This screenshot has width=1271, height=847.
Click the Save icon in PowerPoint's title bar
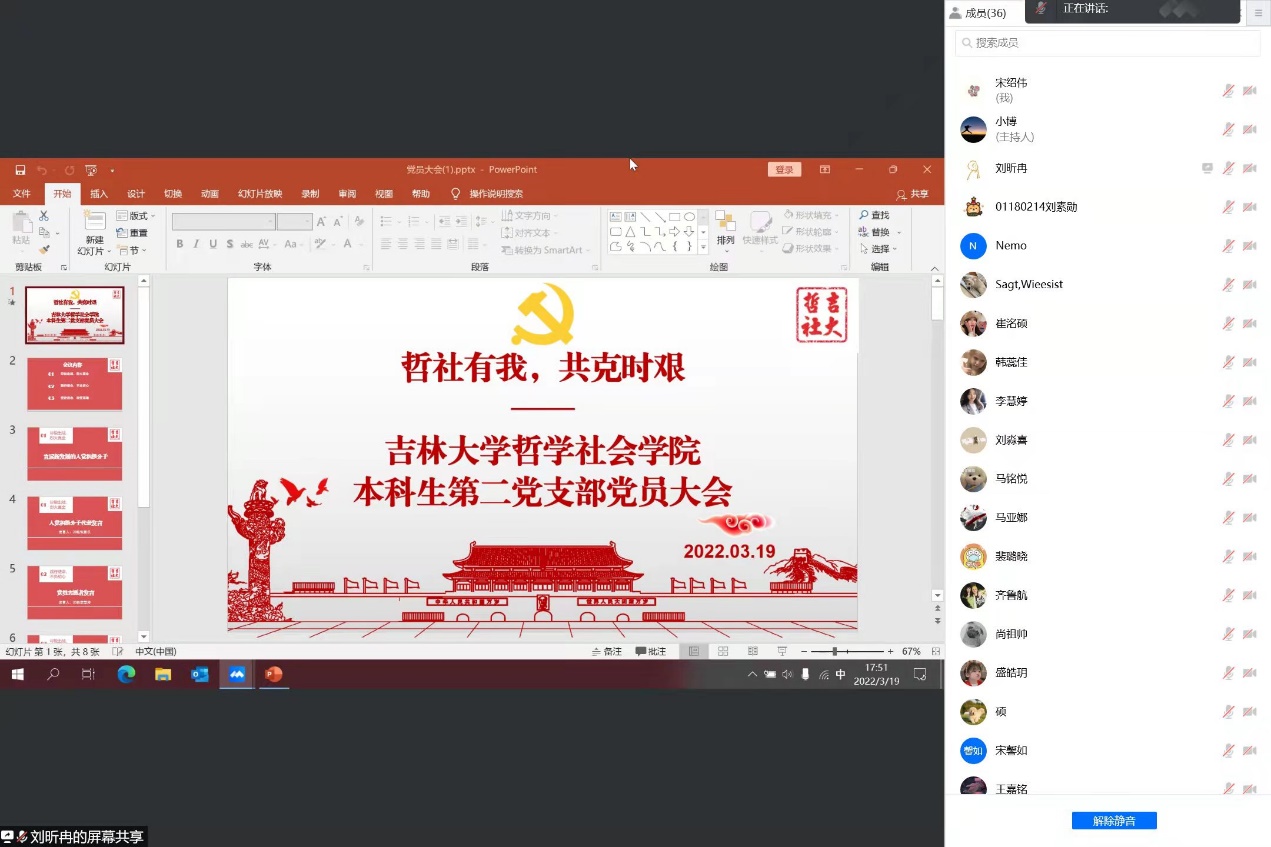[x=20, y=170]
